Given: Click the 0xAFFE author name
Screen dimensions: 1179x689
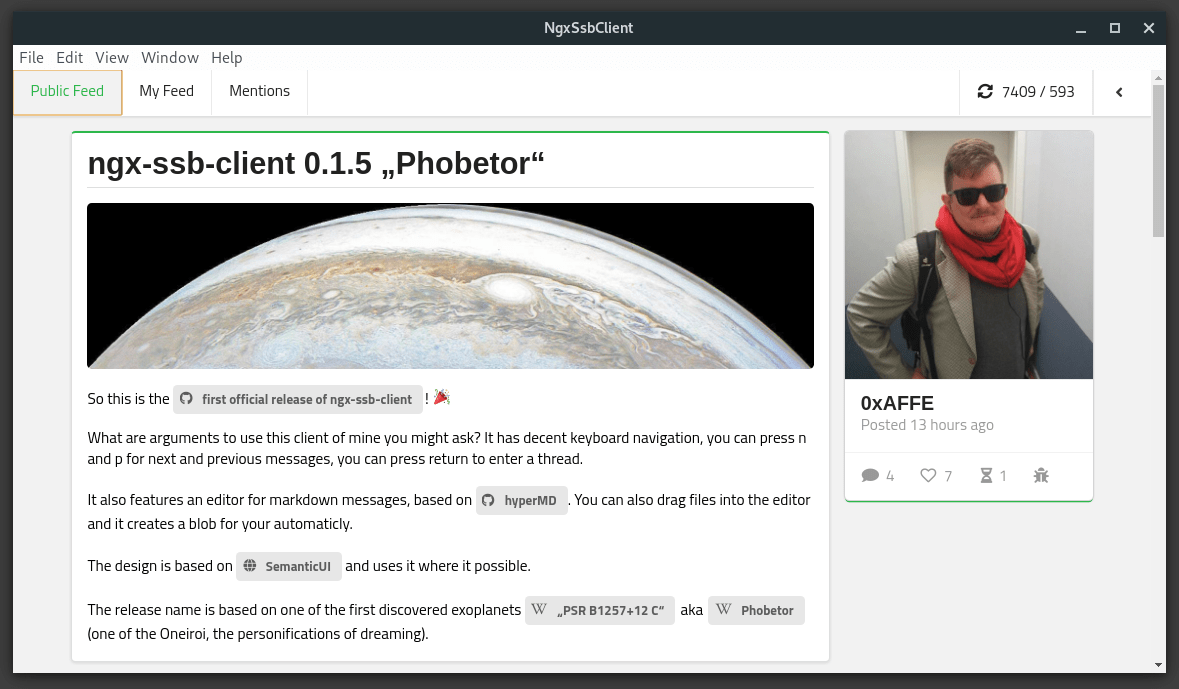Looking at the screenshot, I should [x=897, y=403].
